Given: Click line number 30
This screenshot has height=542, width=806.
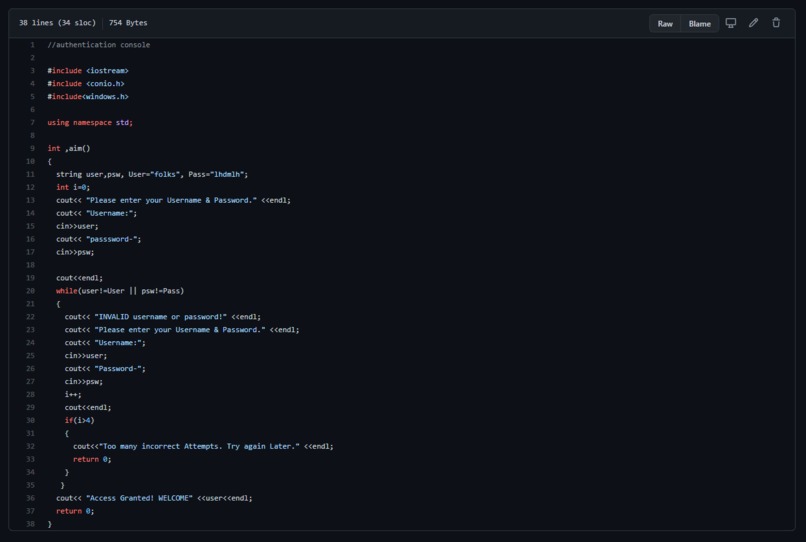Looking at the screenshot, I should (x=30, y=420).
